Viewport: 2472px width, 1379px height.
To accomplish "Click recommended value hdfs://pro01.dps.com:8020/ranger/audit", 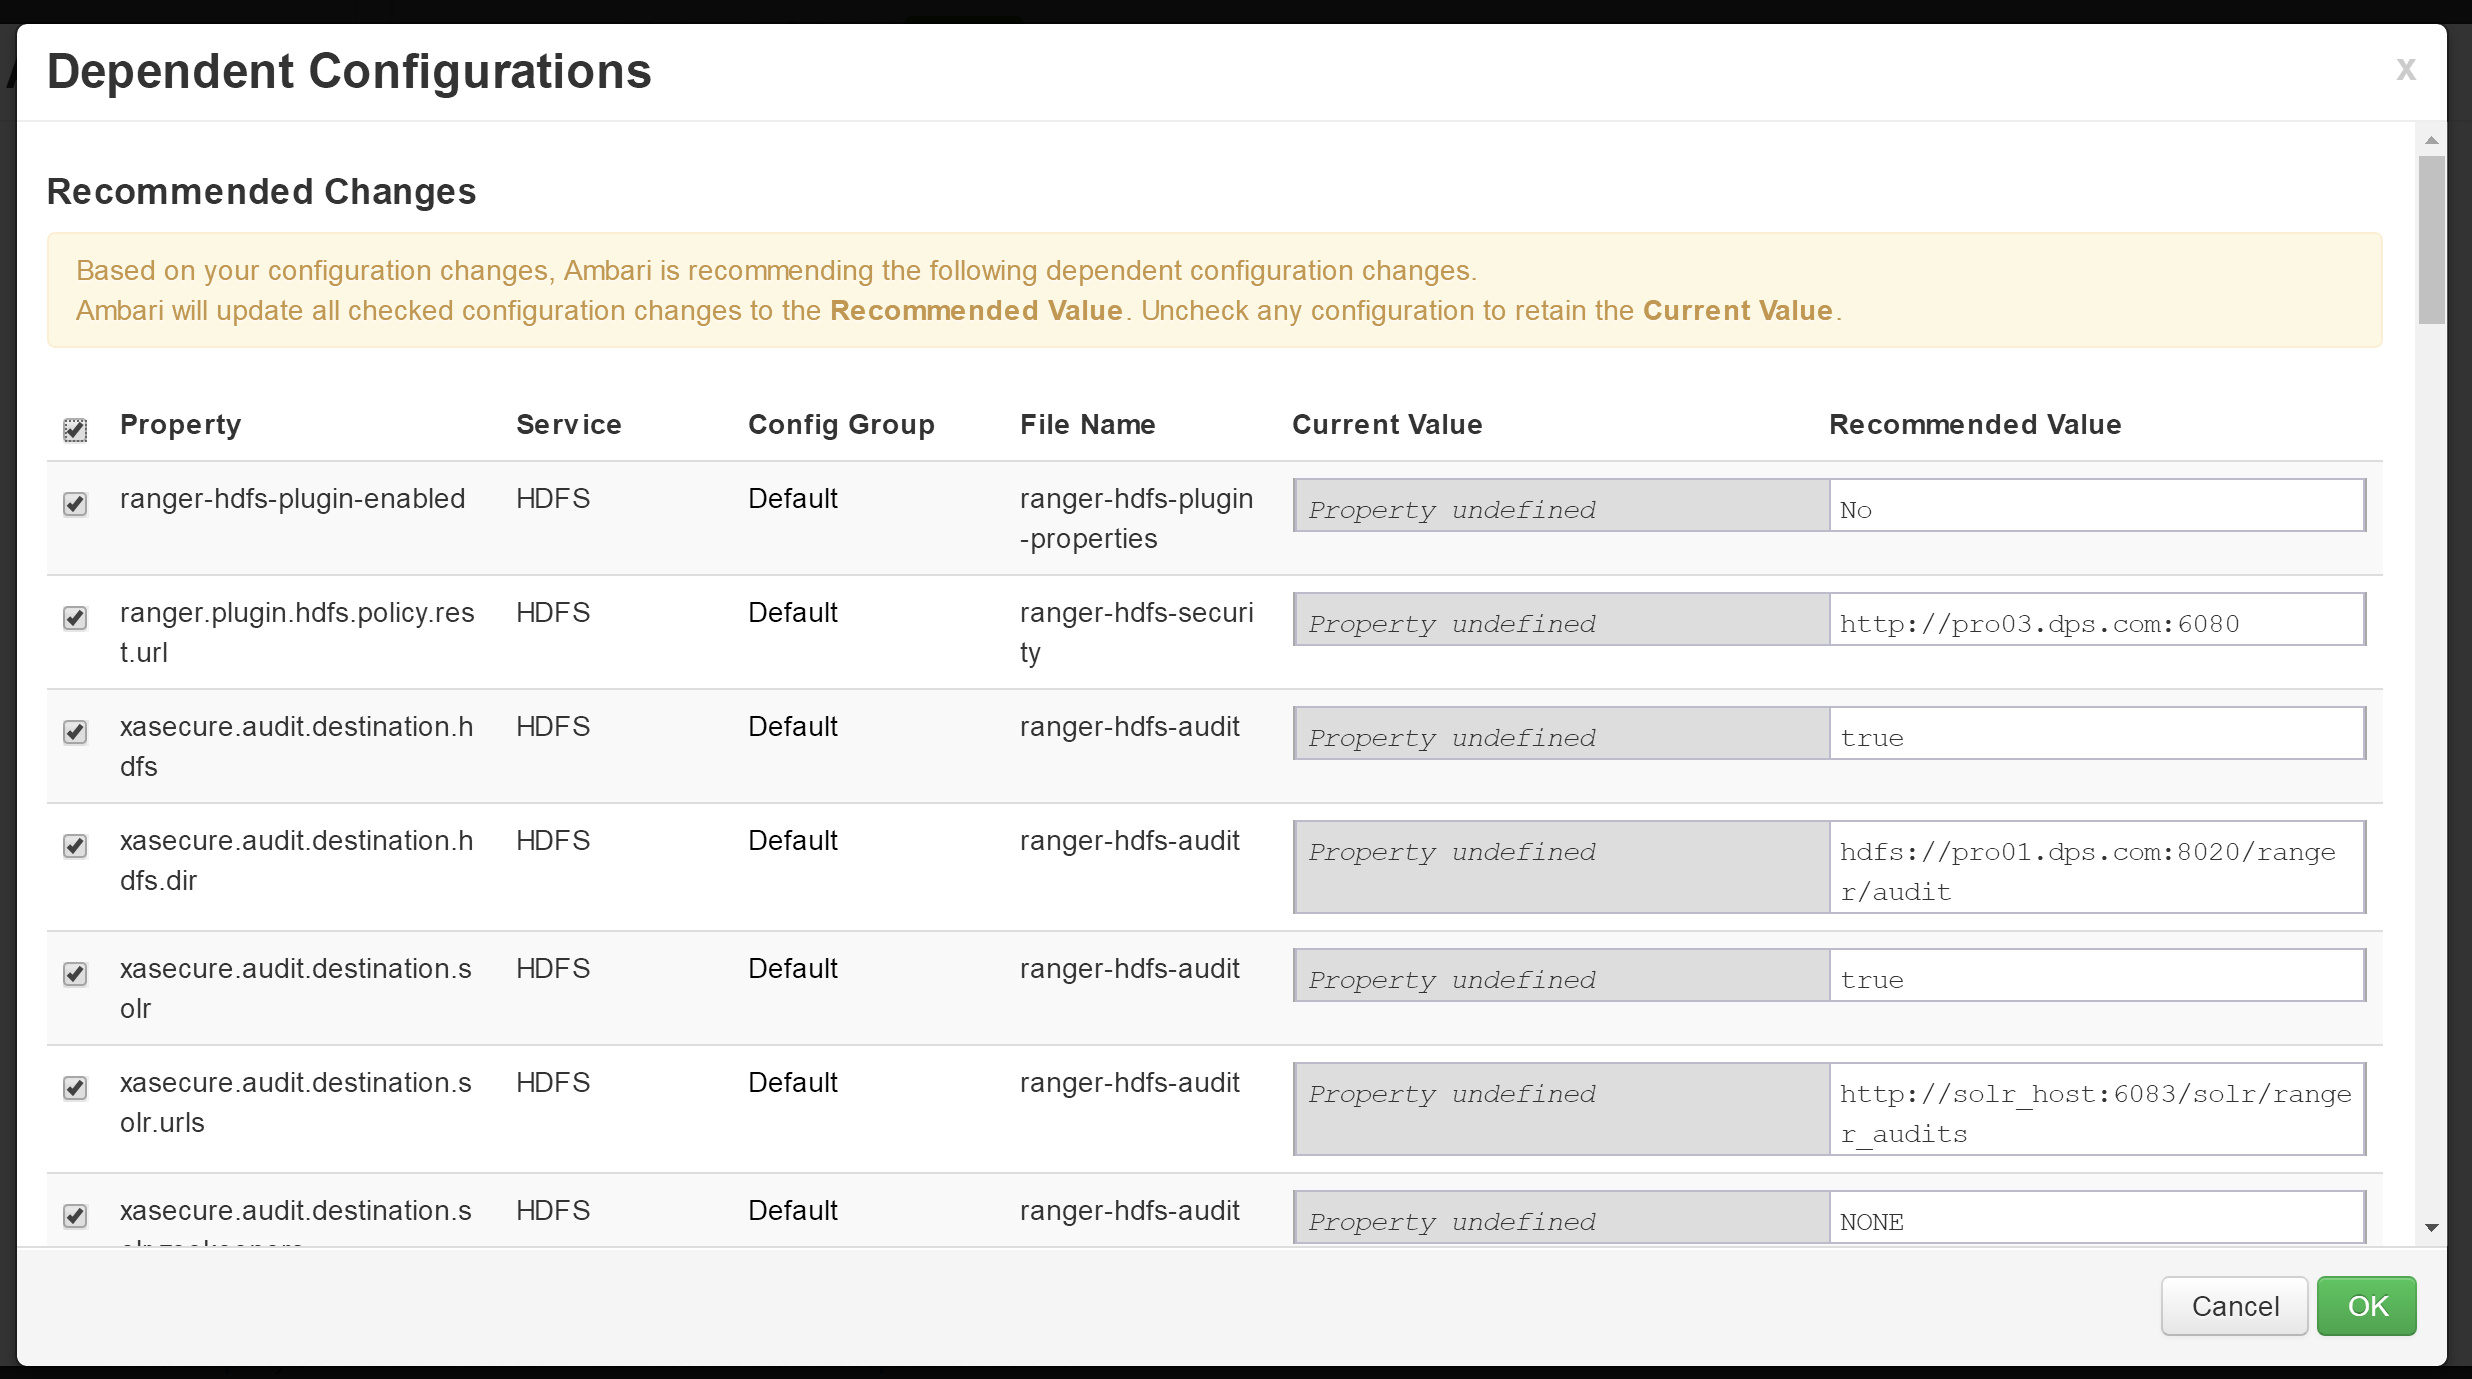I will [2097, 867].
